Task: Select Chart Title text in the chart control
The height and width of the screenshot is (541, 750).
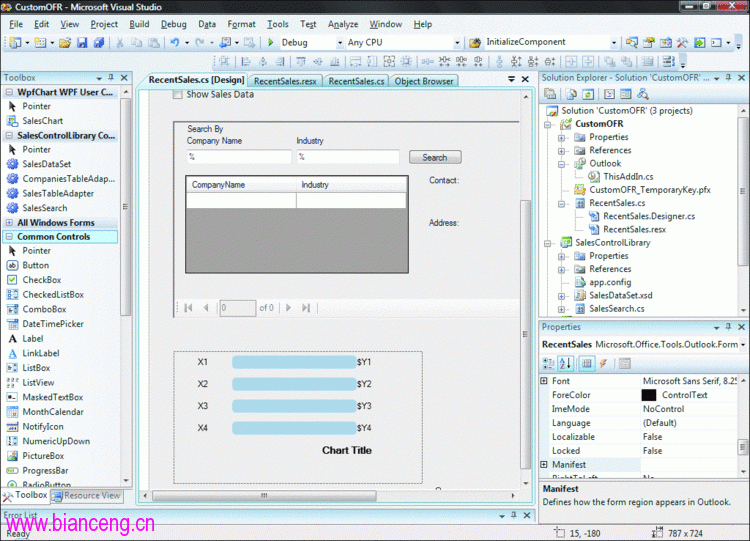Action: click(x=347, y=451)
